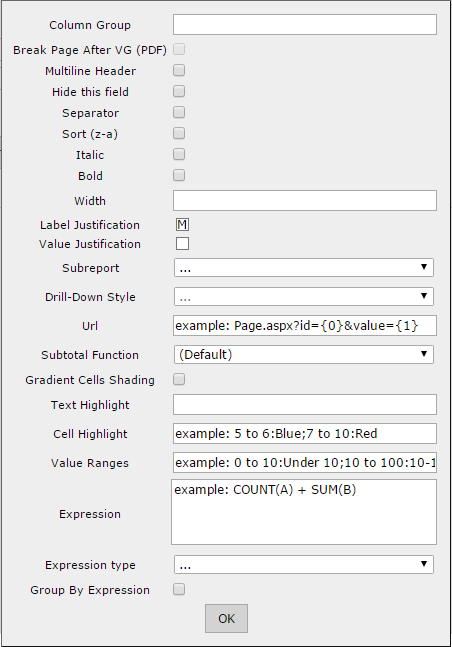Check the Hide this field option

(x=179, y=92)
